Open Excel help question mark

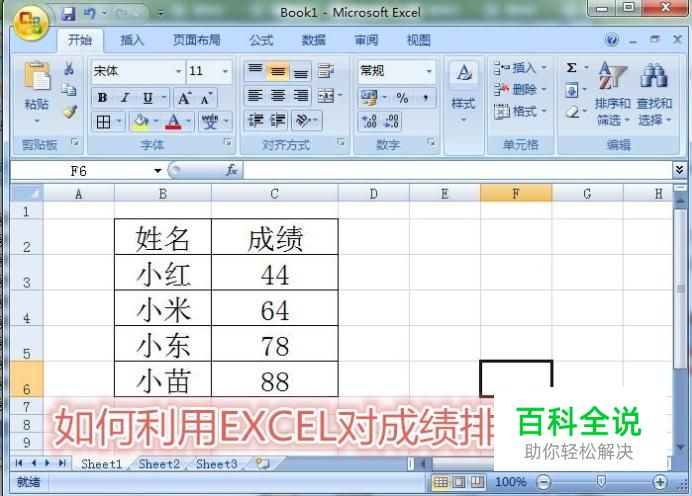click(612, 40)
